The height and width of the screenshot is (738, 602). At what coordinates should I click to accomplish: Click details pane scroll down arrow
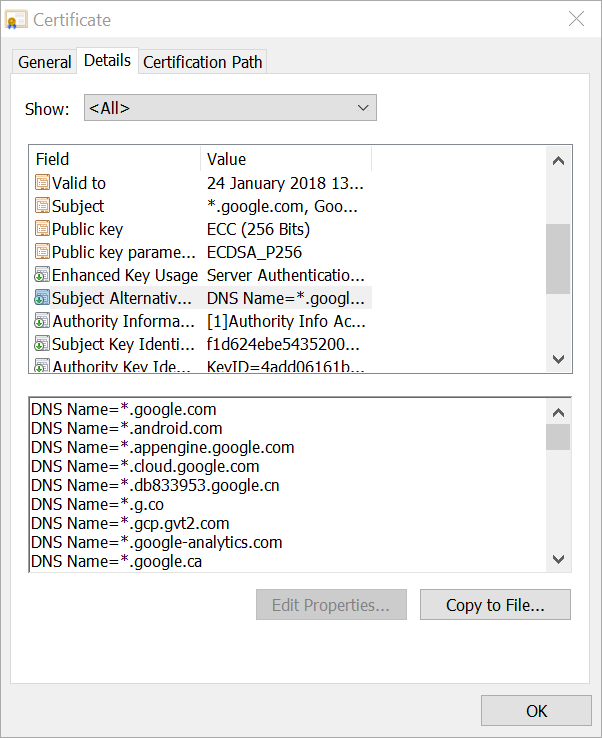pos(558,559)
